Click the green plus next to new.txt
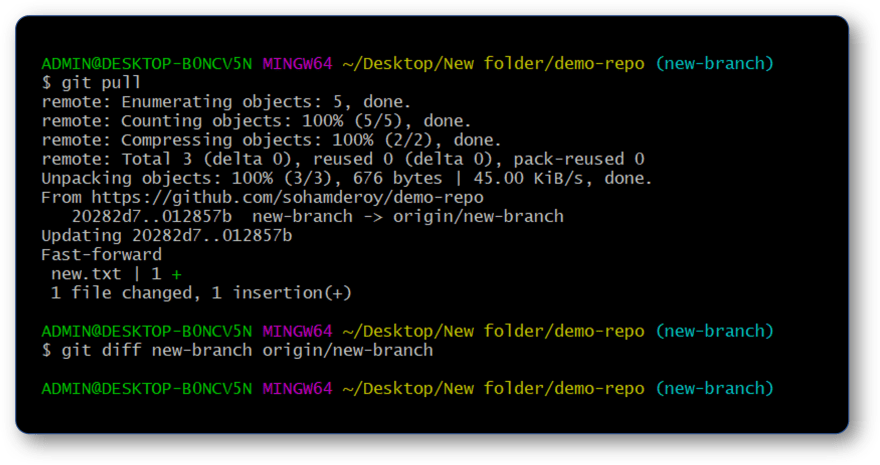This screenshot has width=880, height=465. (177, 274)
